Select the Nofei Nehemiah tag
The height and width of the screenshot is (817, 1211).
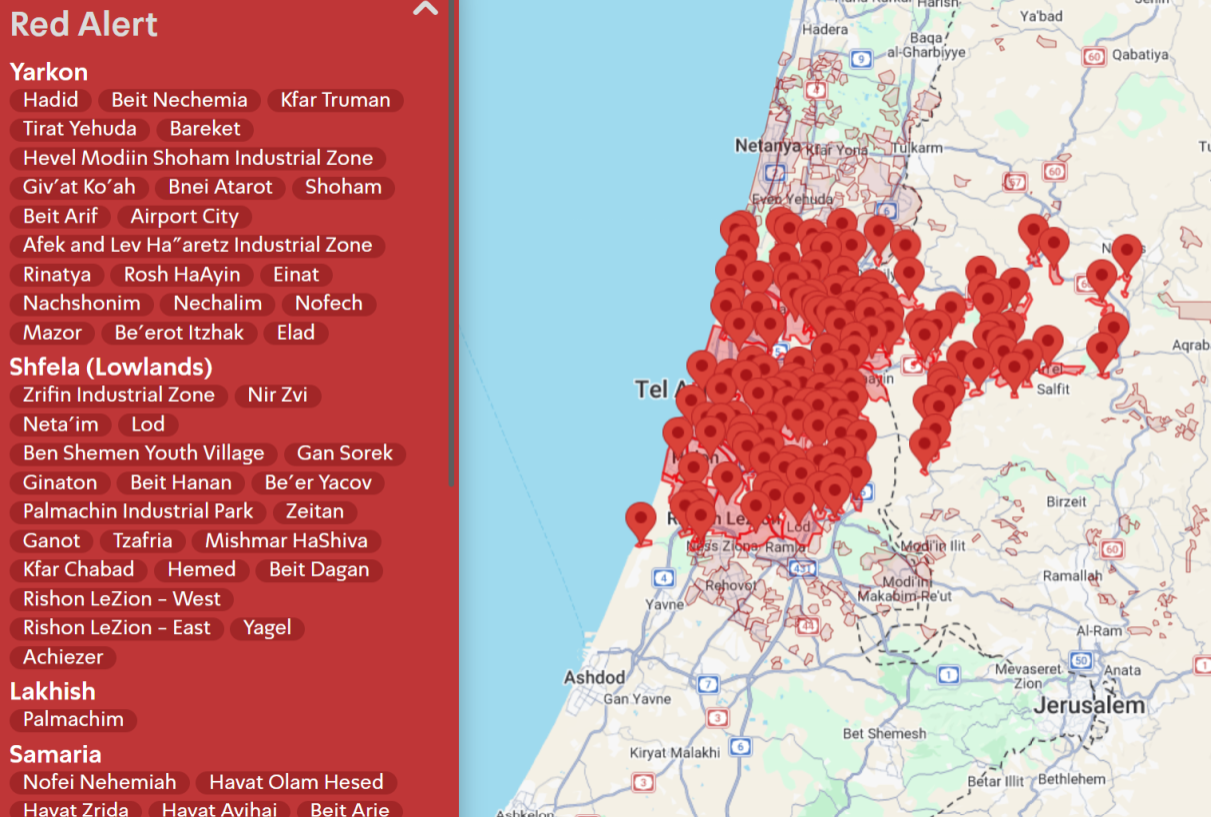100,782
